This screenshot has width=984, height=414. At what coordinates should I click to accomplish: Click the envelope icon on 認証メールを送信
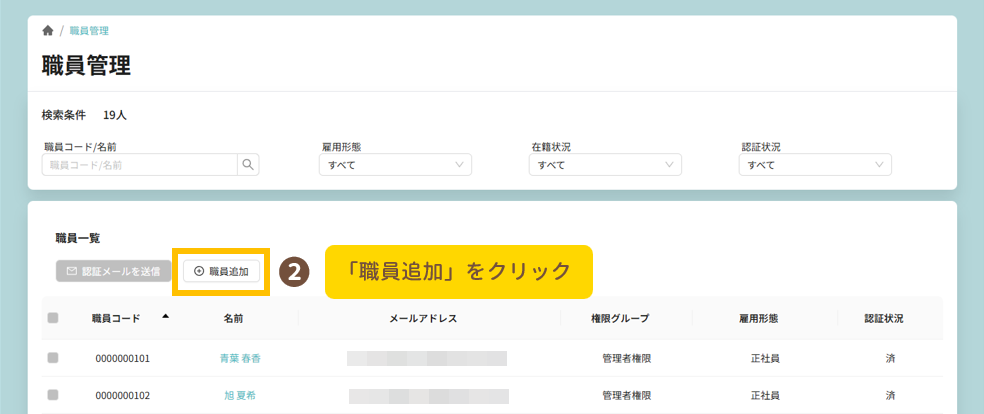[72, 271]
